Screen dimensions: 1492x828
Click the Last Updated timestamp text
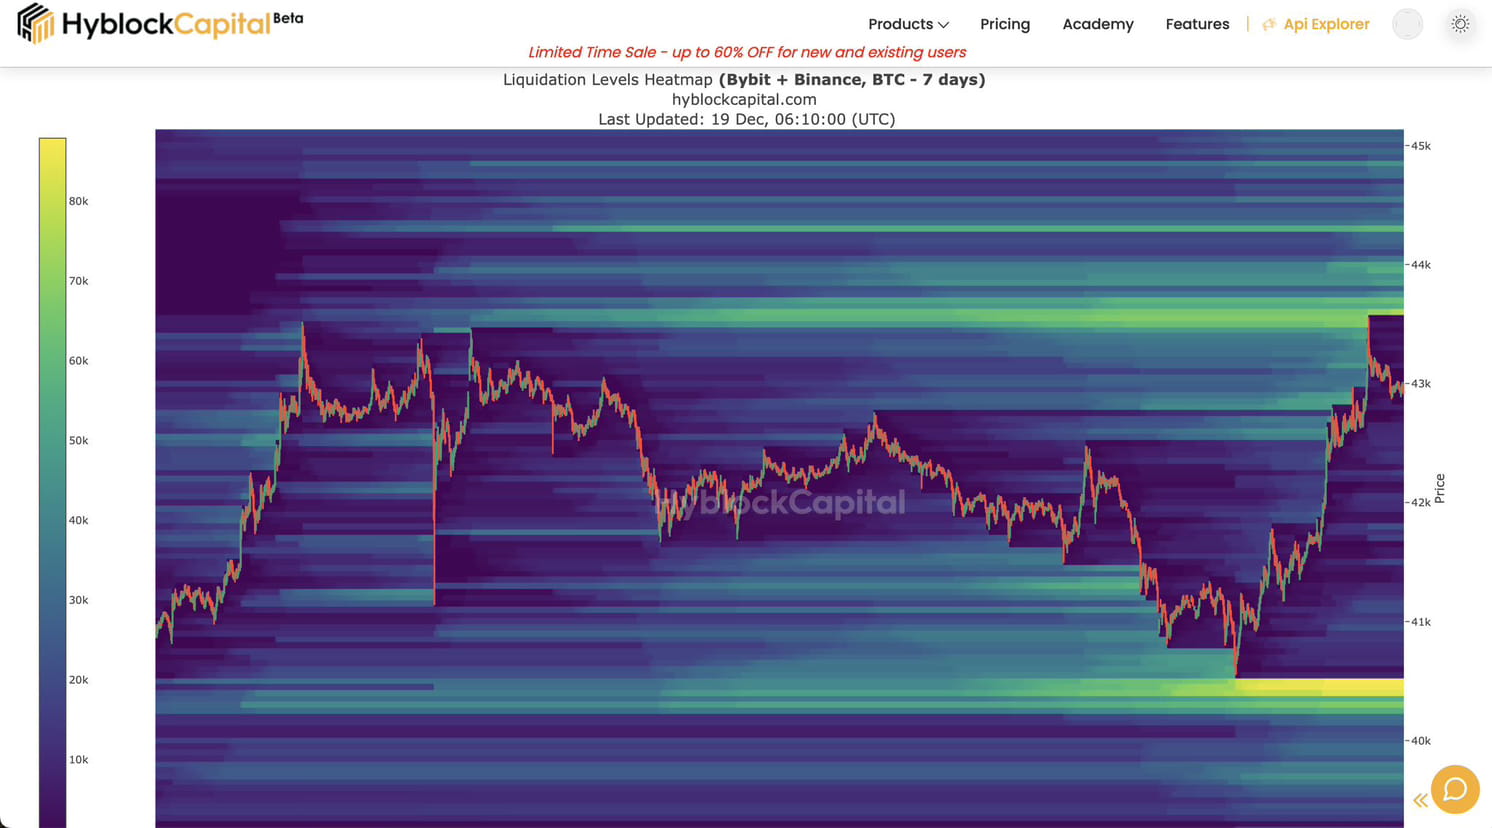click(x=746, y=119)
